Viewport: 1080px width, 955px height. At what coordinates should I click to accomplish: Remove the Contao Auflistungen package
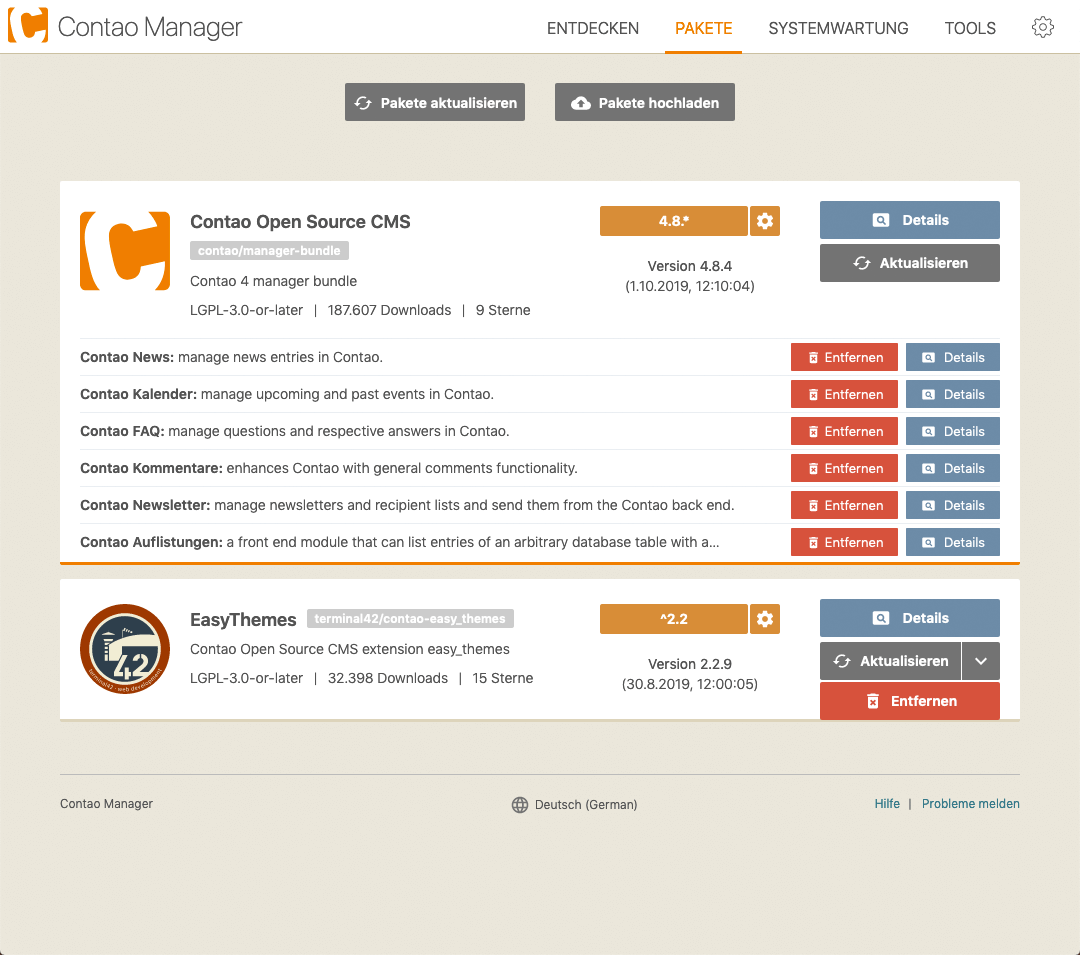point(844,543)
